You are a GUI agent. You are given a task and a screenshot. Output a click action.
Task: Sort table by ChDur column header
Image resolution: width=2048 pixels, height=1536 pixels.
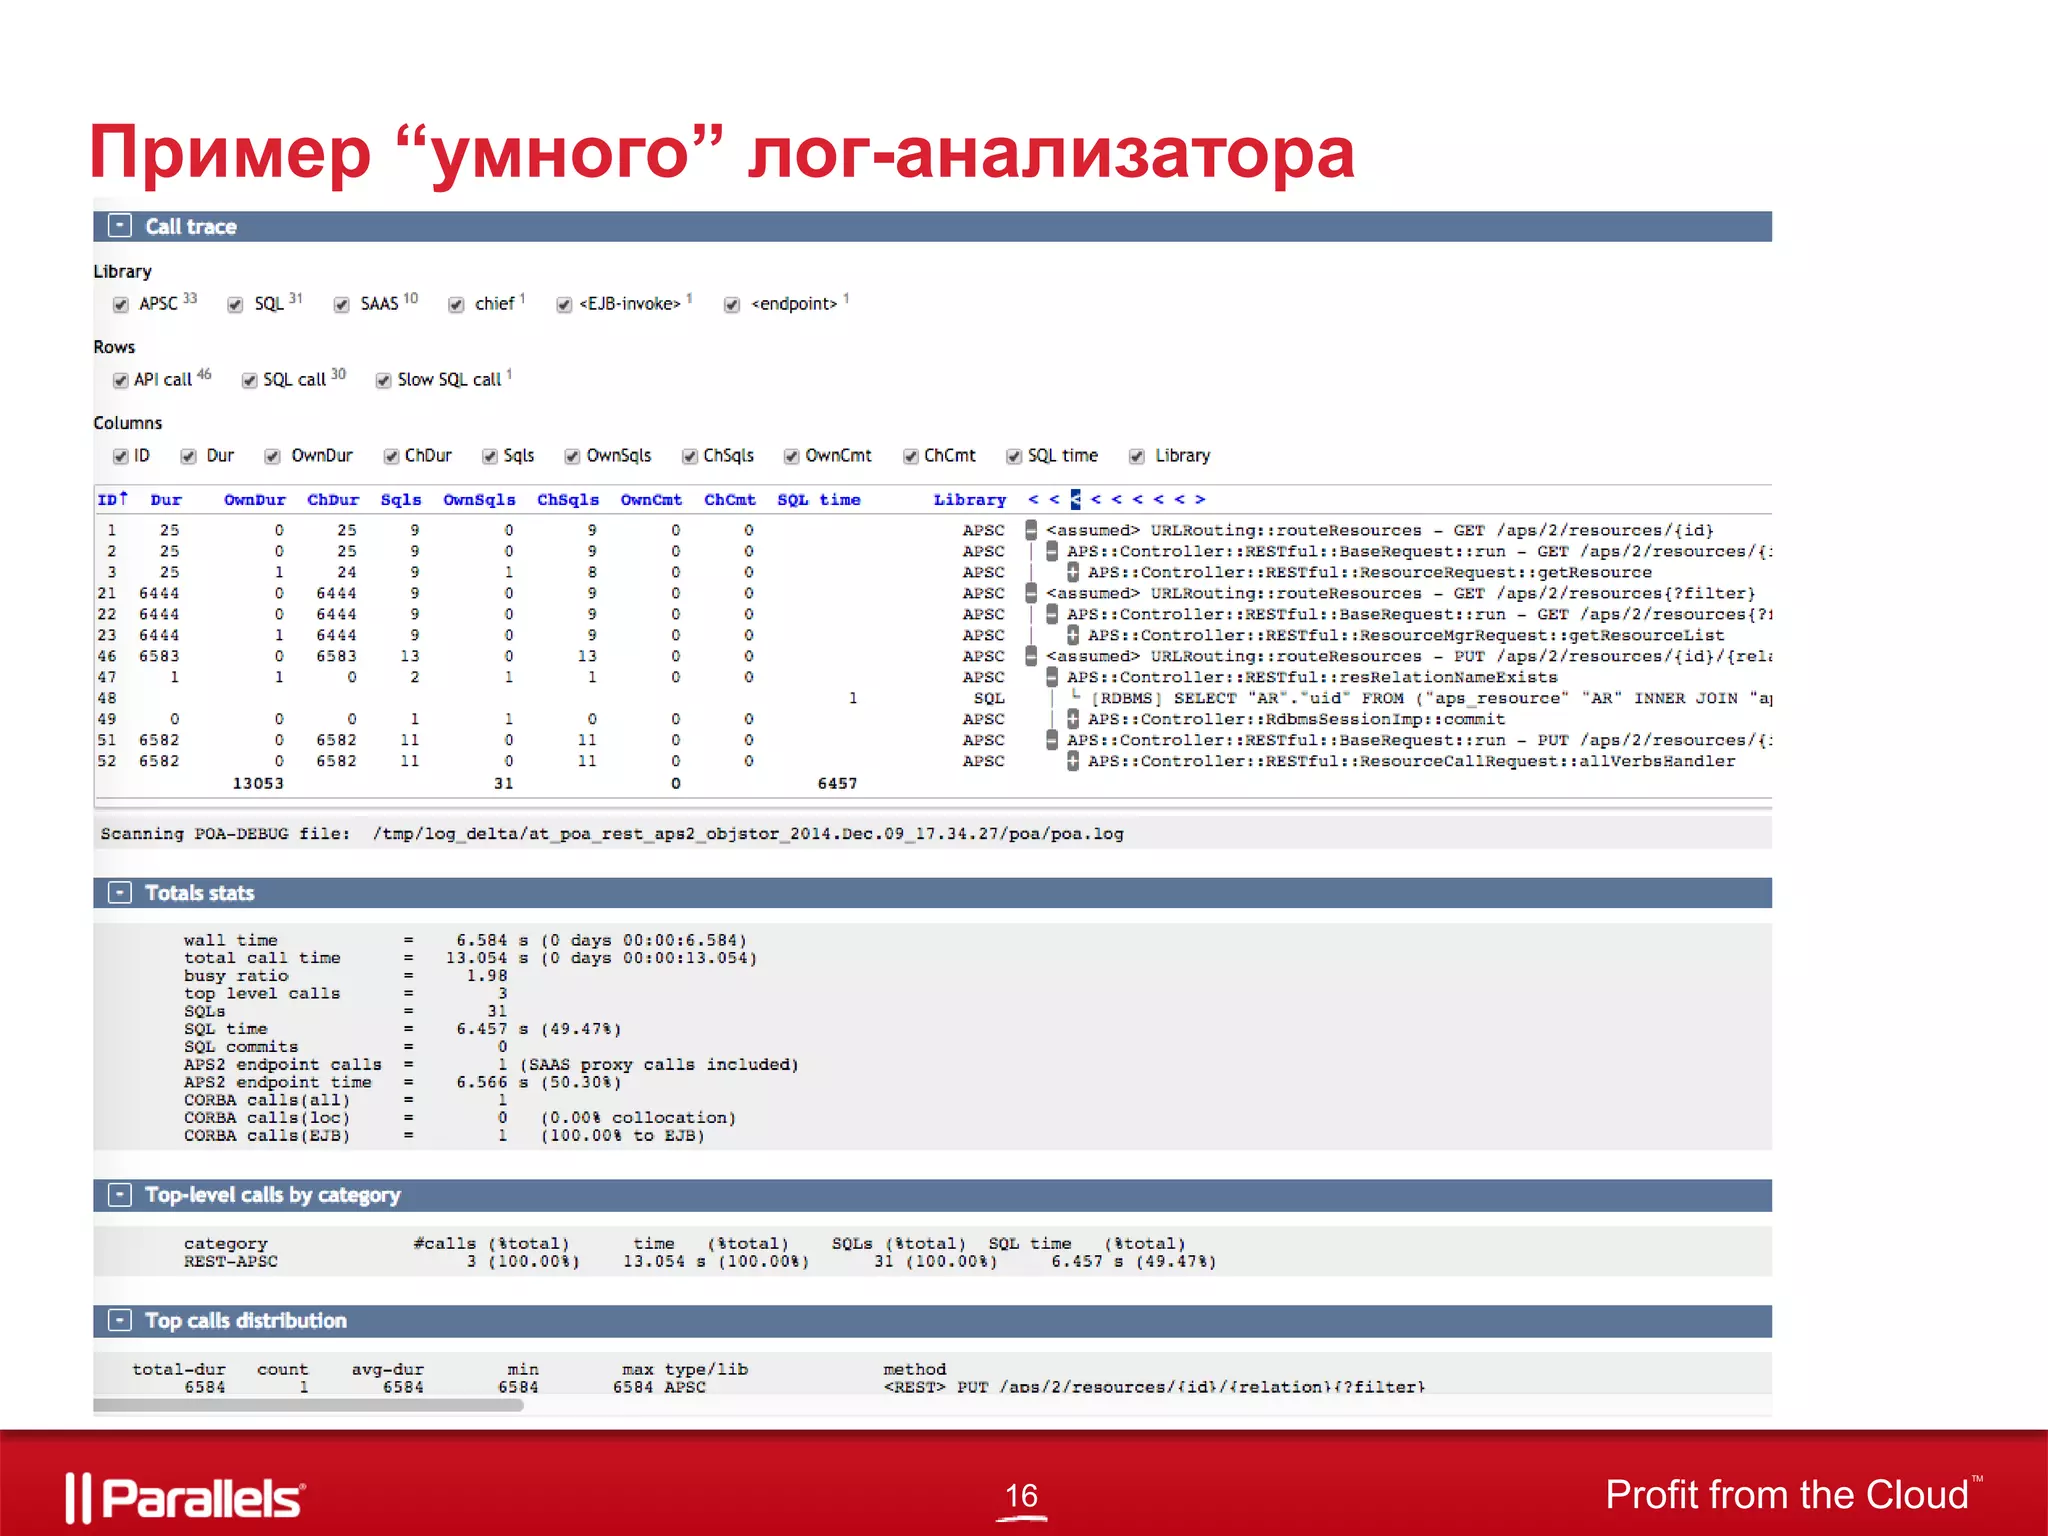coord(333,500)
